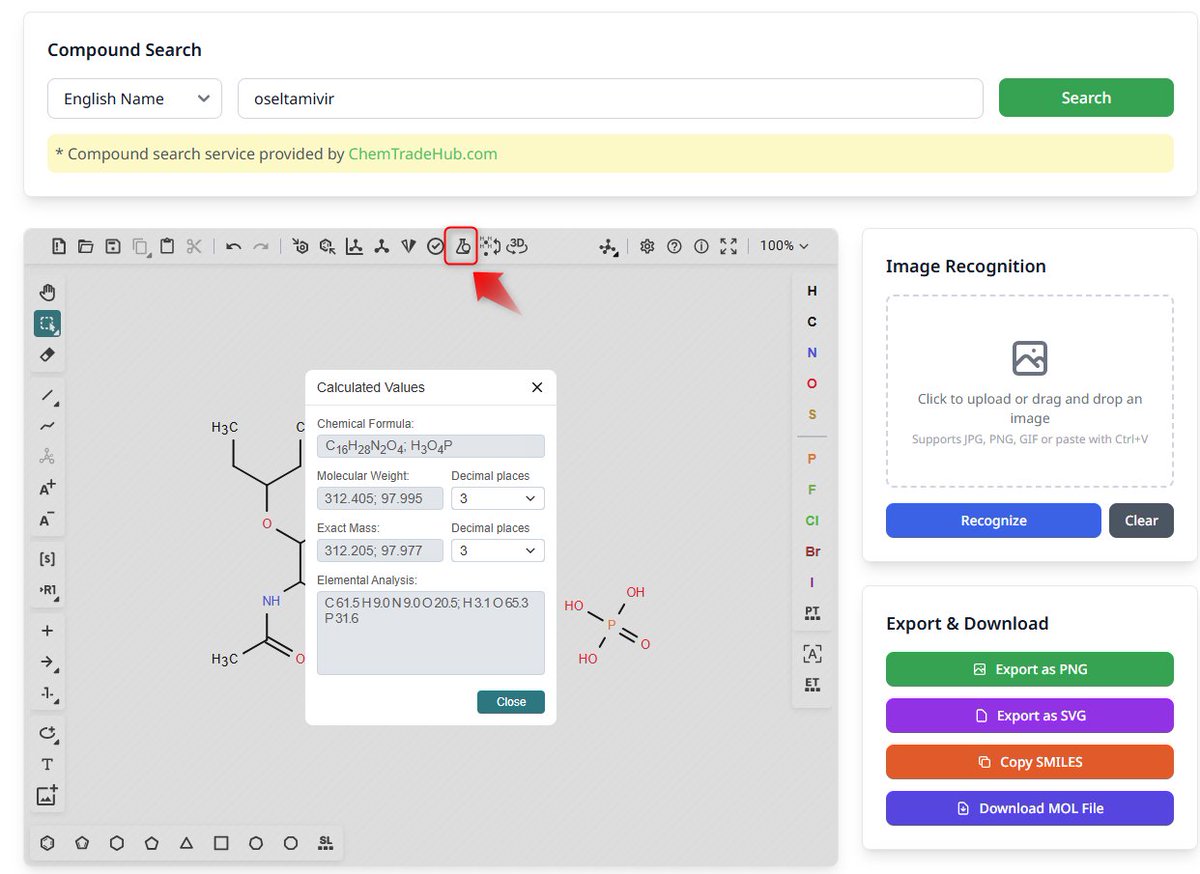Open the editor Settings gear icon
Viewport: 1200px width, 874px height.
tap(647, 246)
